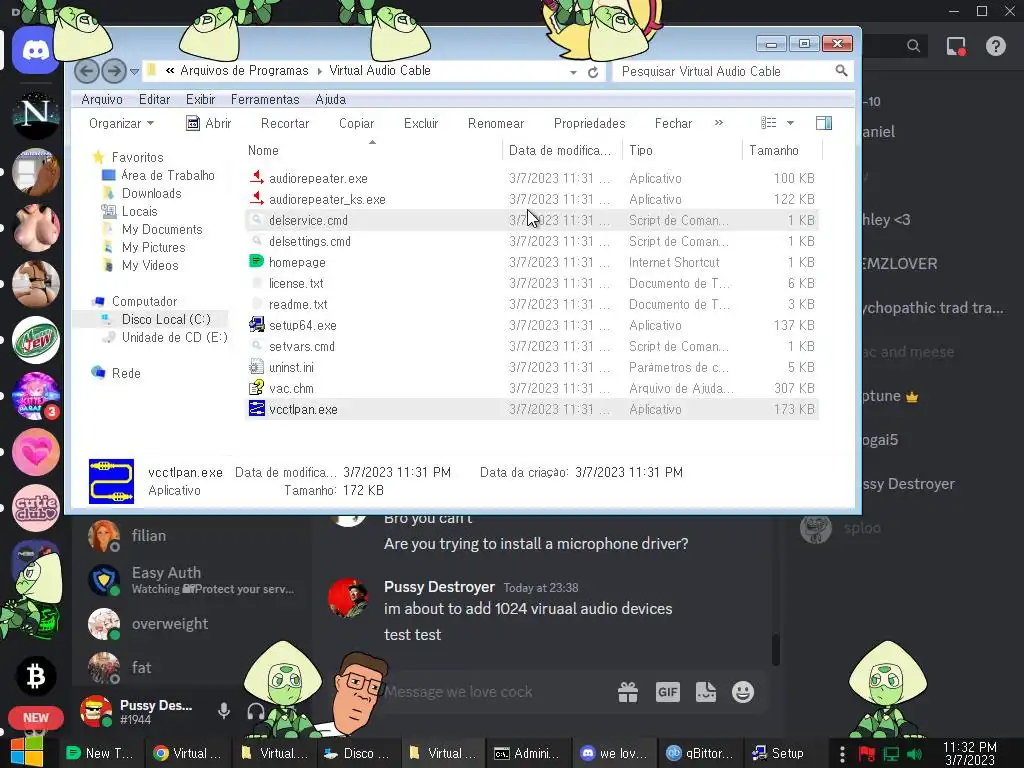Open the Discord gift icon

point(628,692)
